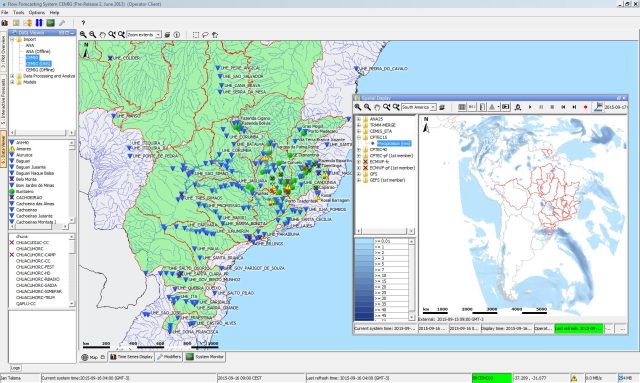Screen dimensions: 640x383
Task: Activate the rectangle selection tool in map toolbar
Action: coord(196,35)
